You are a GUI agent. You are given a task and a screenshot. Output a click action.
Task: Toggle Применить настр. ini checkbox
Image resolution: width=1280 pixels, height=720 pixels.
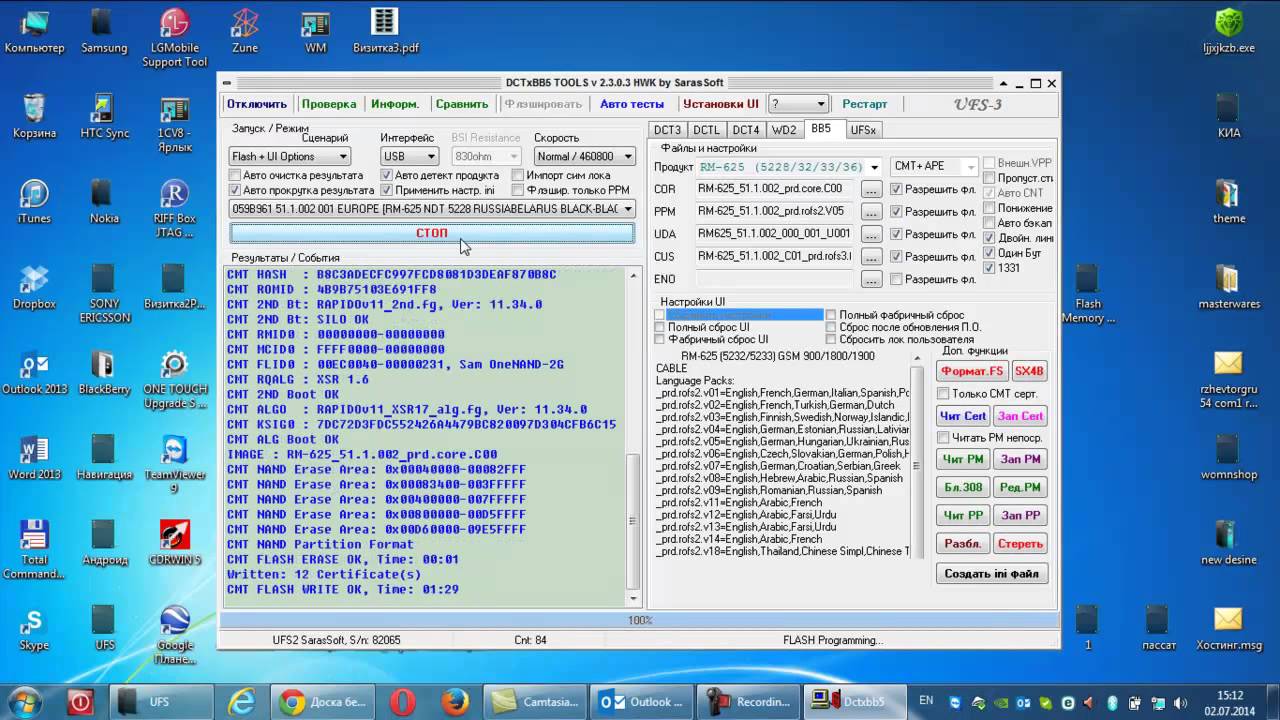[386, 190]
